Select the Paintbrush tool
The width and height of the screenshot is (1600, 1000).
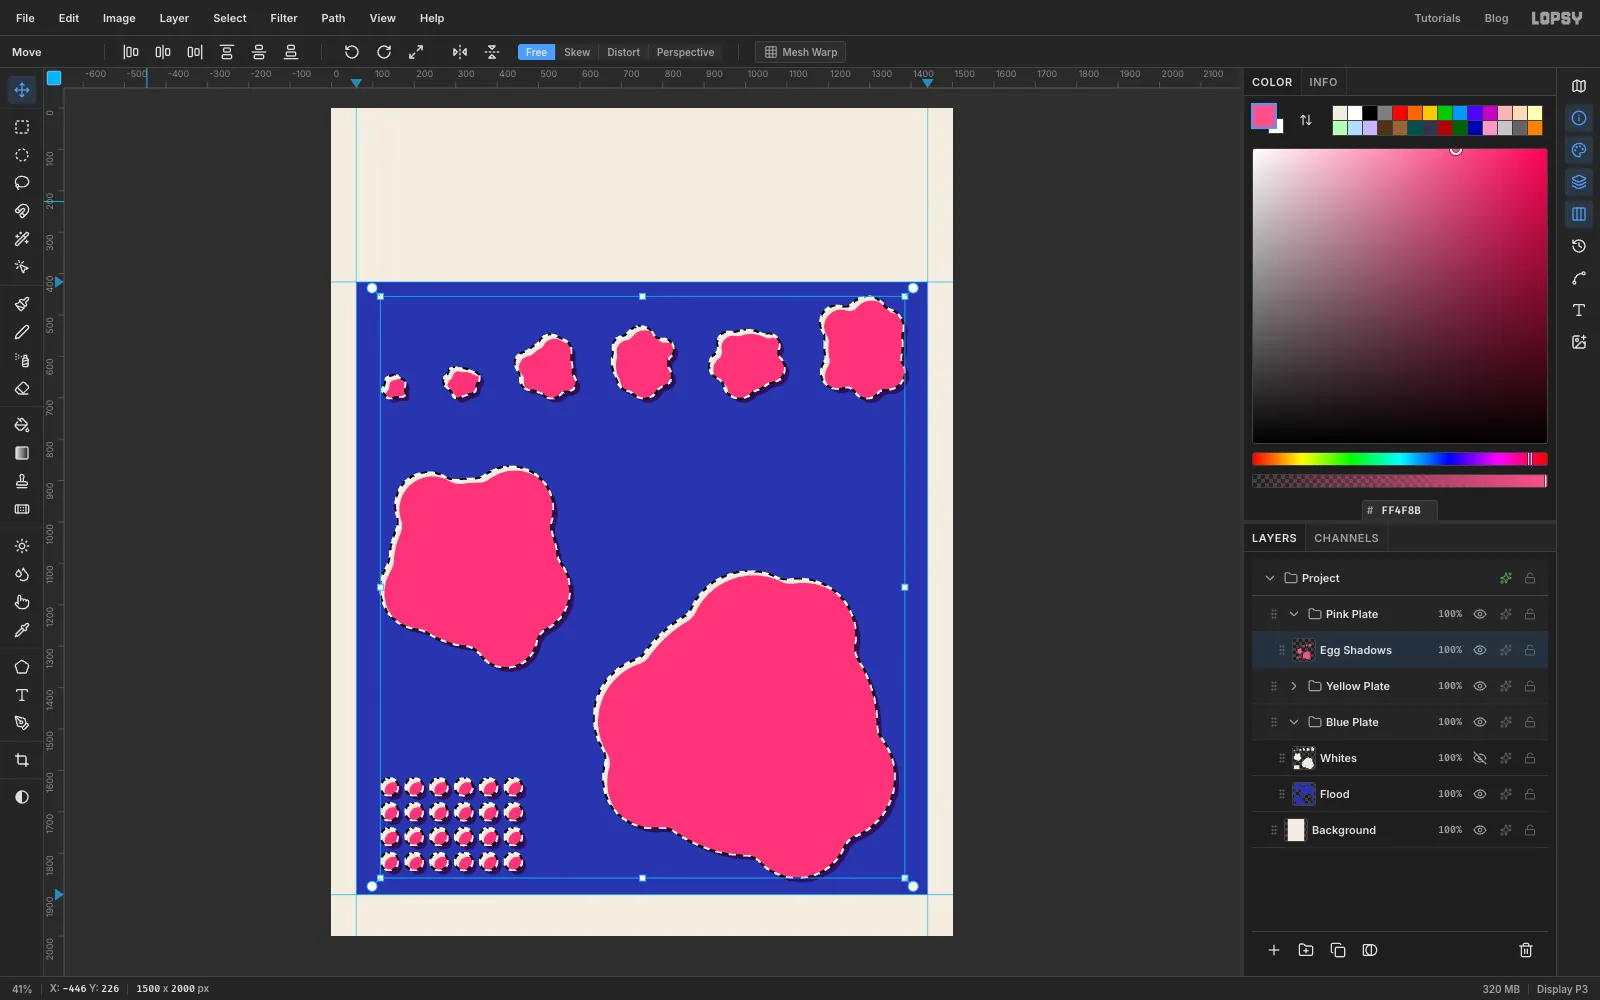point(22,304)
